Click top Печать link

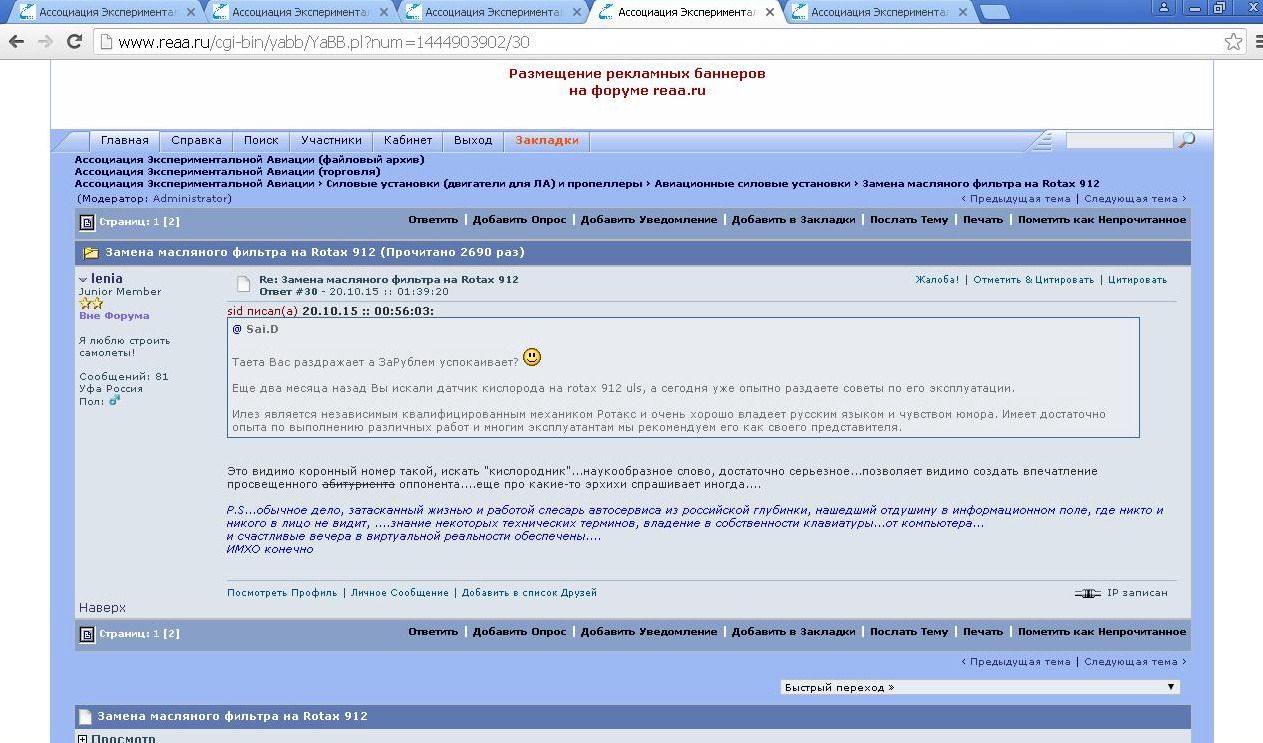click(x=983, y=220)
